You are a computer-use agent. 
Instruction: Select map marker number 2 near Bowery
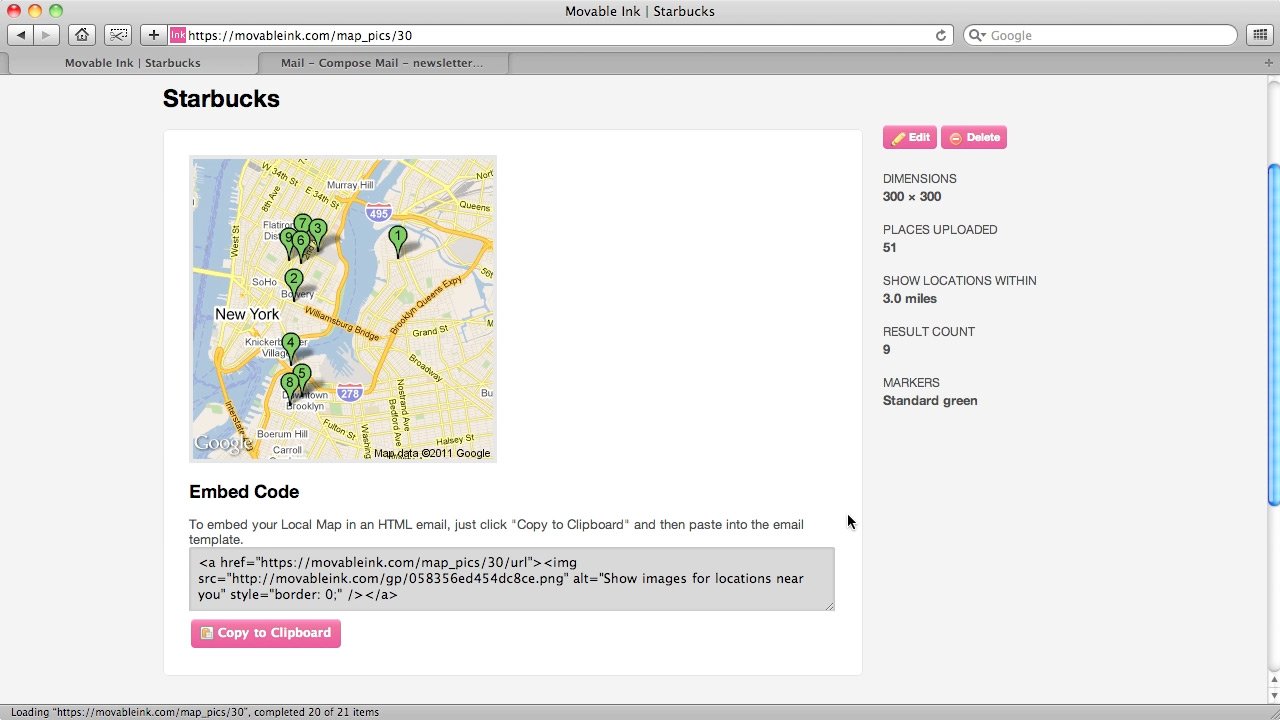(x=294, y=285)
